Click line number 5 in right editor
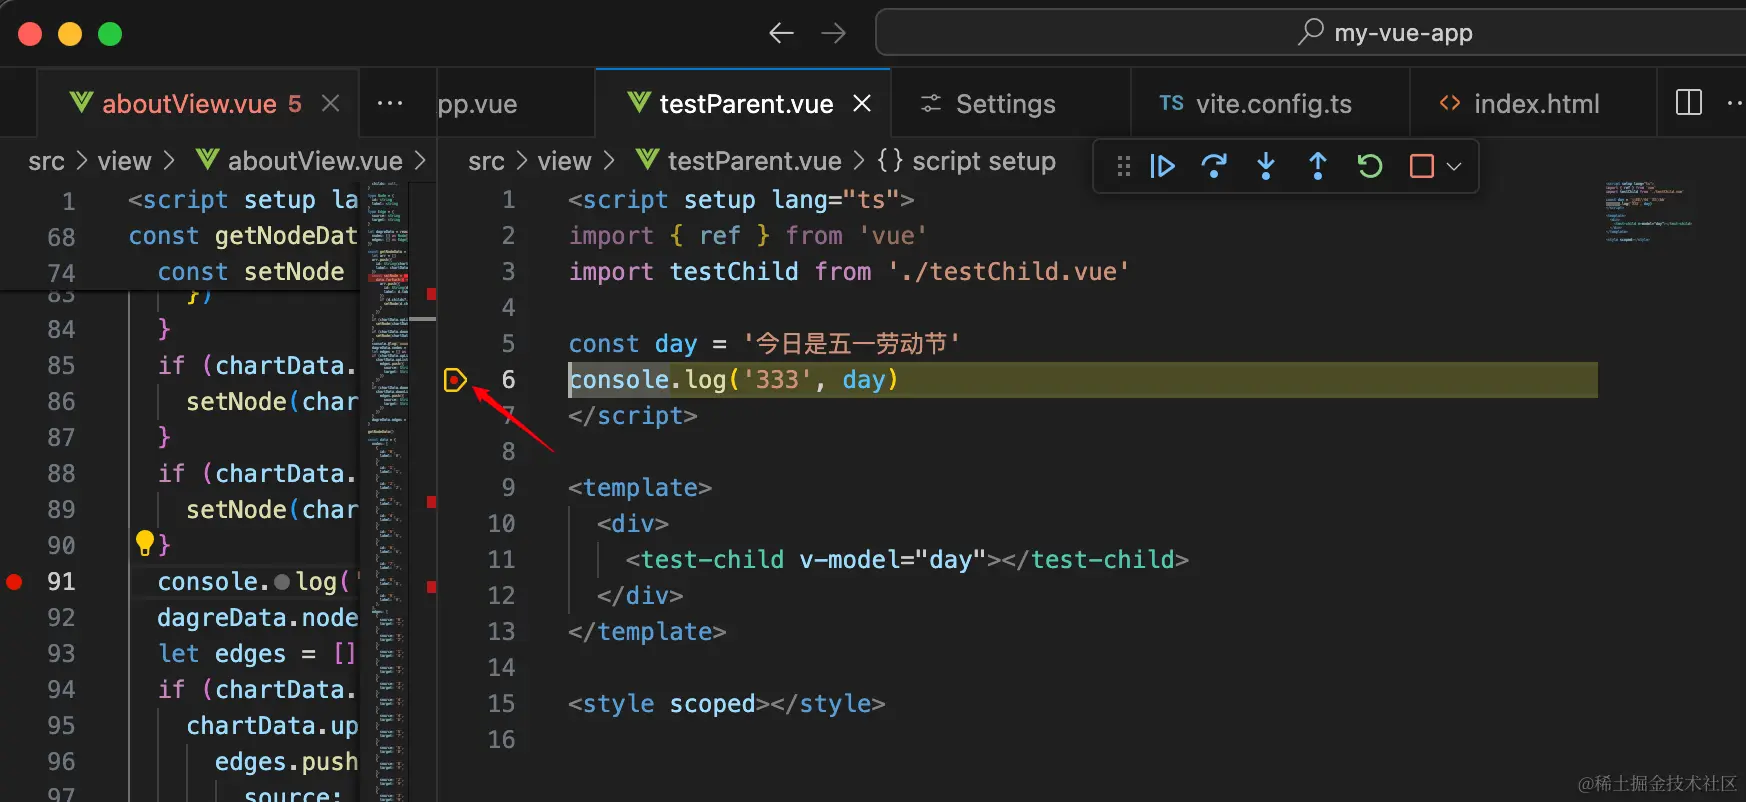The height and width of the screenshot is (802, 1746). 508,344
